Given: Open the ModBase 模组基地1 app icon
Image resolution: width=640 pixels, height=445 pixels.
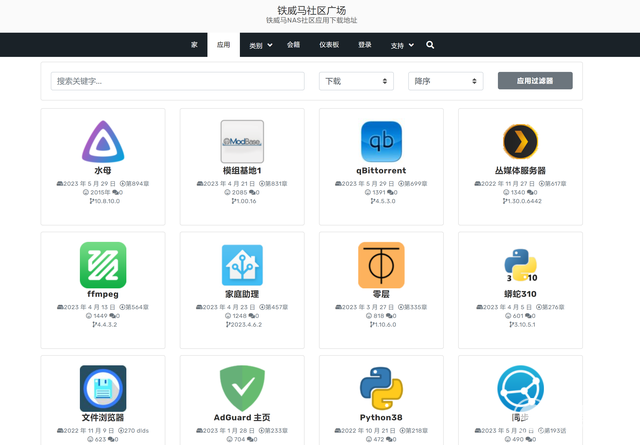Looking at the screenshot, I should pos(242,142).
